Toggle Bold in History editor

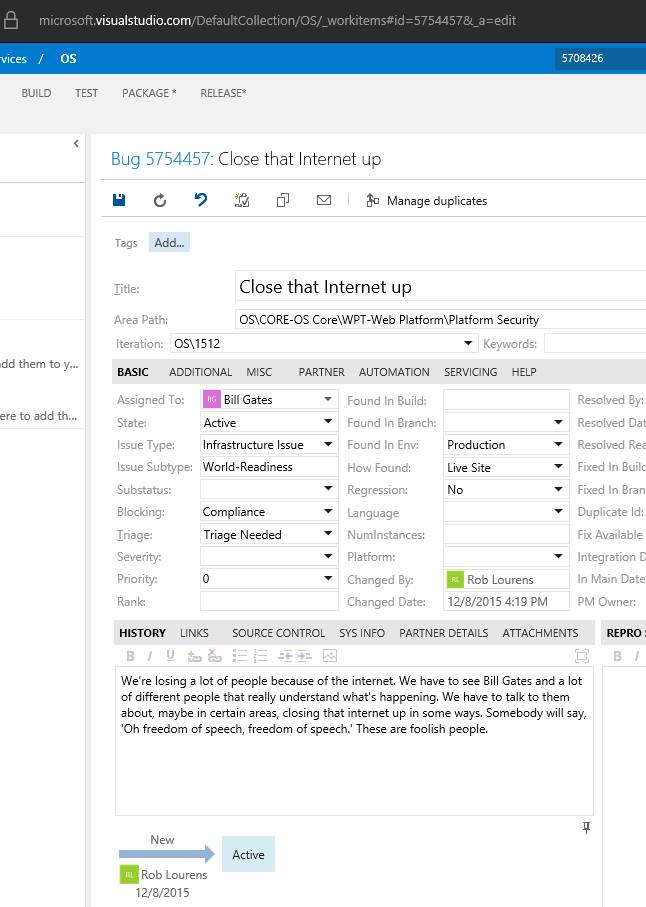tap(130, 656)
